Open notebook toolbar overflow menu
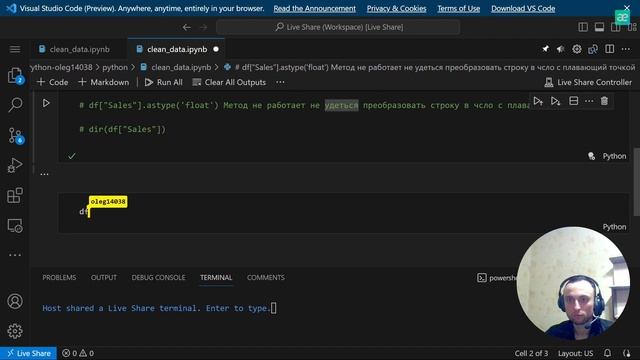This screenshot has height=360, width=640. pyautogui.click(x=280, y=82)
